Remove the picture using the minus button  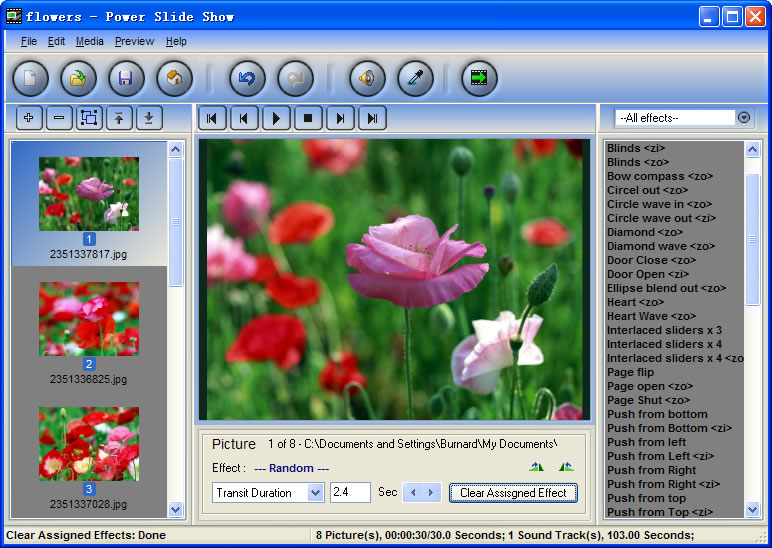tap(59, 118)
